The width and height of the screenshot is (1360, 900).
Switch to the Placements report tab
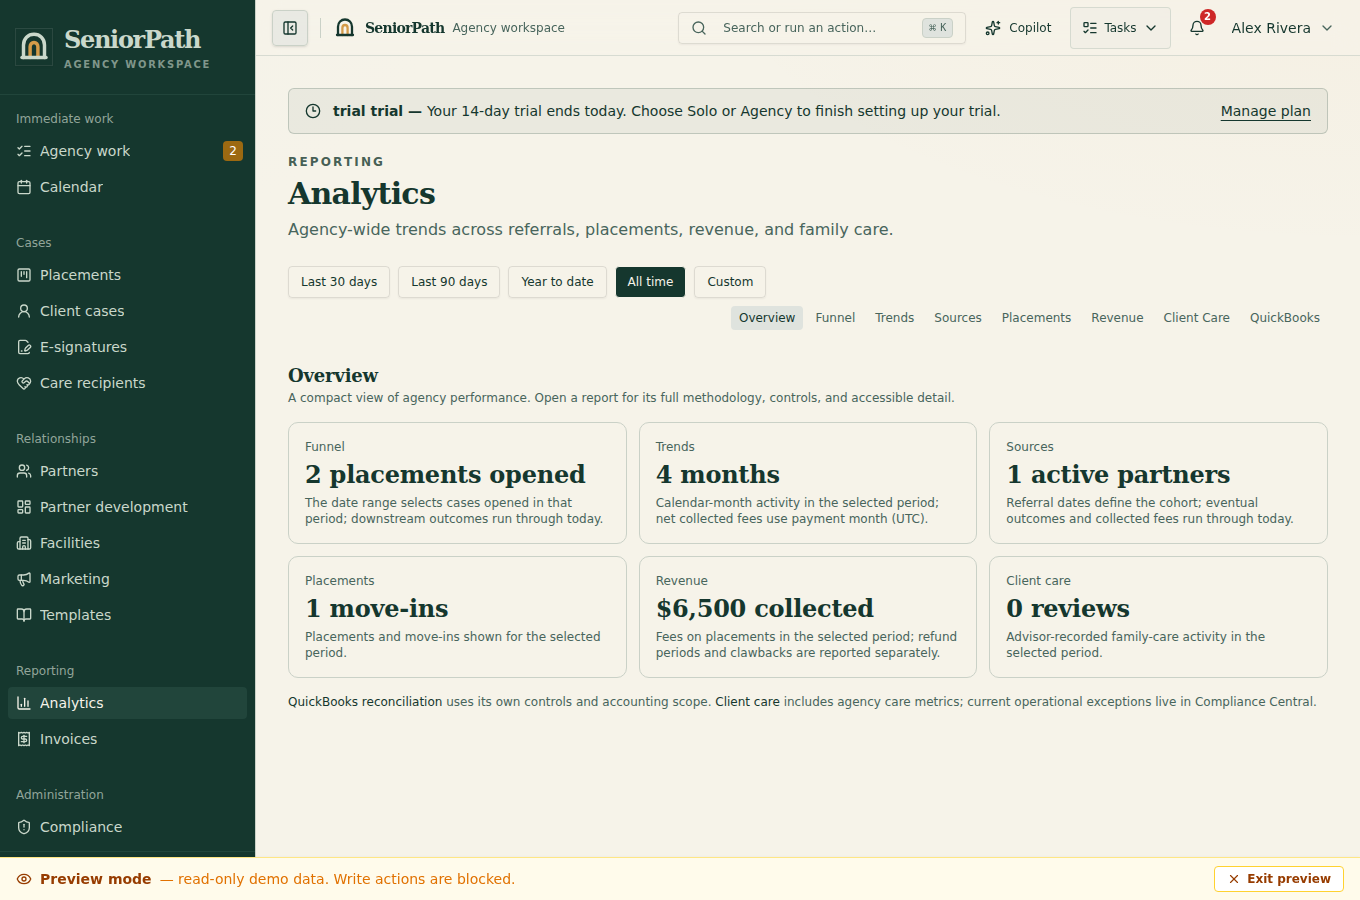(x=1036, y=318)
